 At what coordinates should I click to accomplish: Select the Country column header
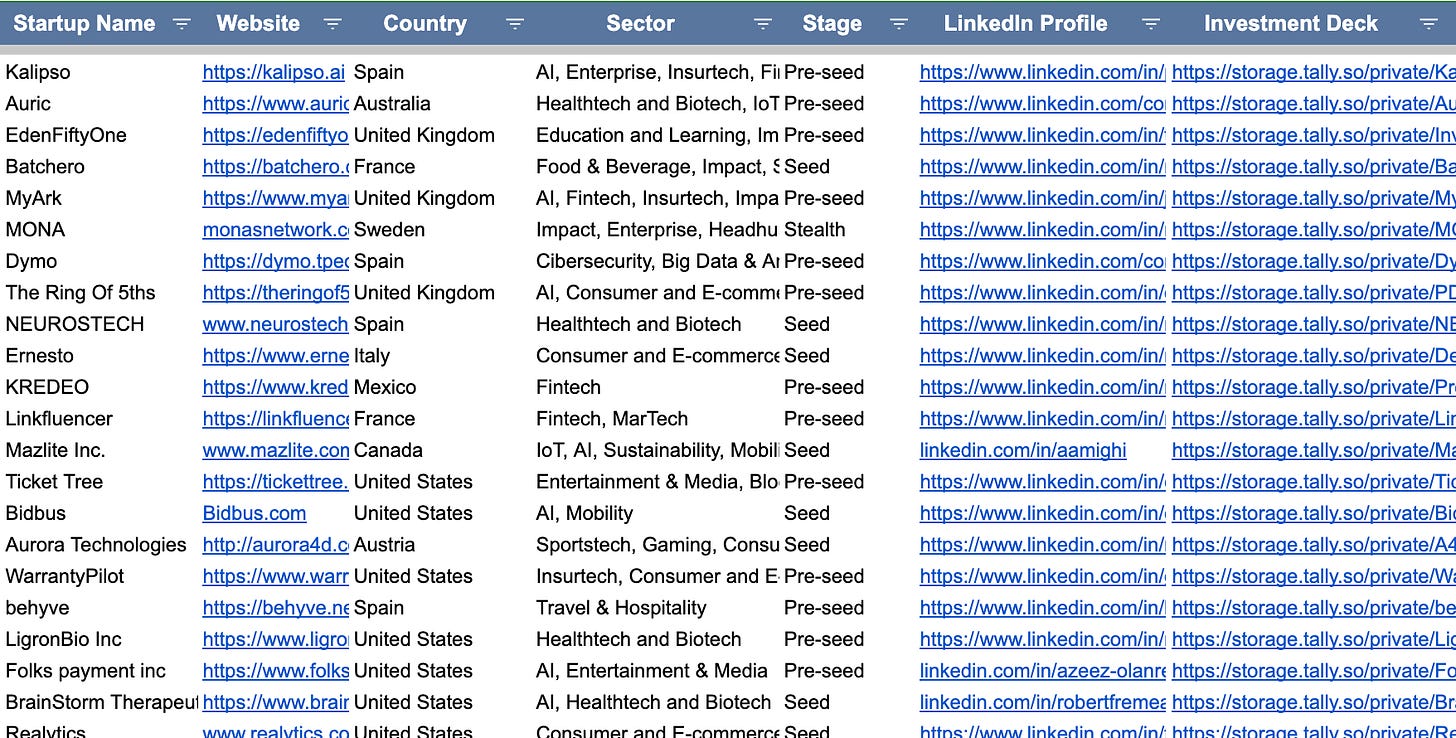425,24
